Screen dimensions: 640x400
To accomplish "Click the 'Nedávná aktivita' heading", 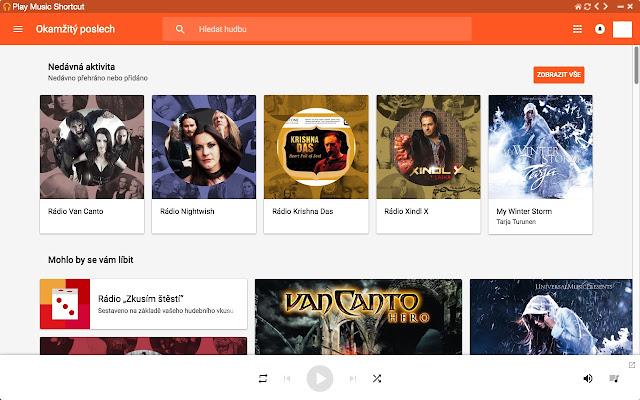I will click(x=81, y=67).
